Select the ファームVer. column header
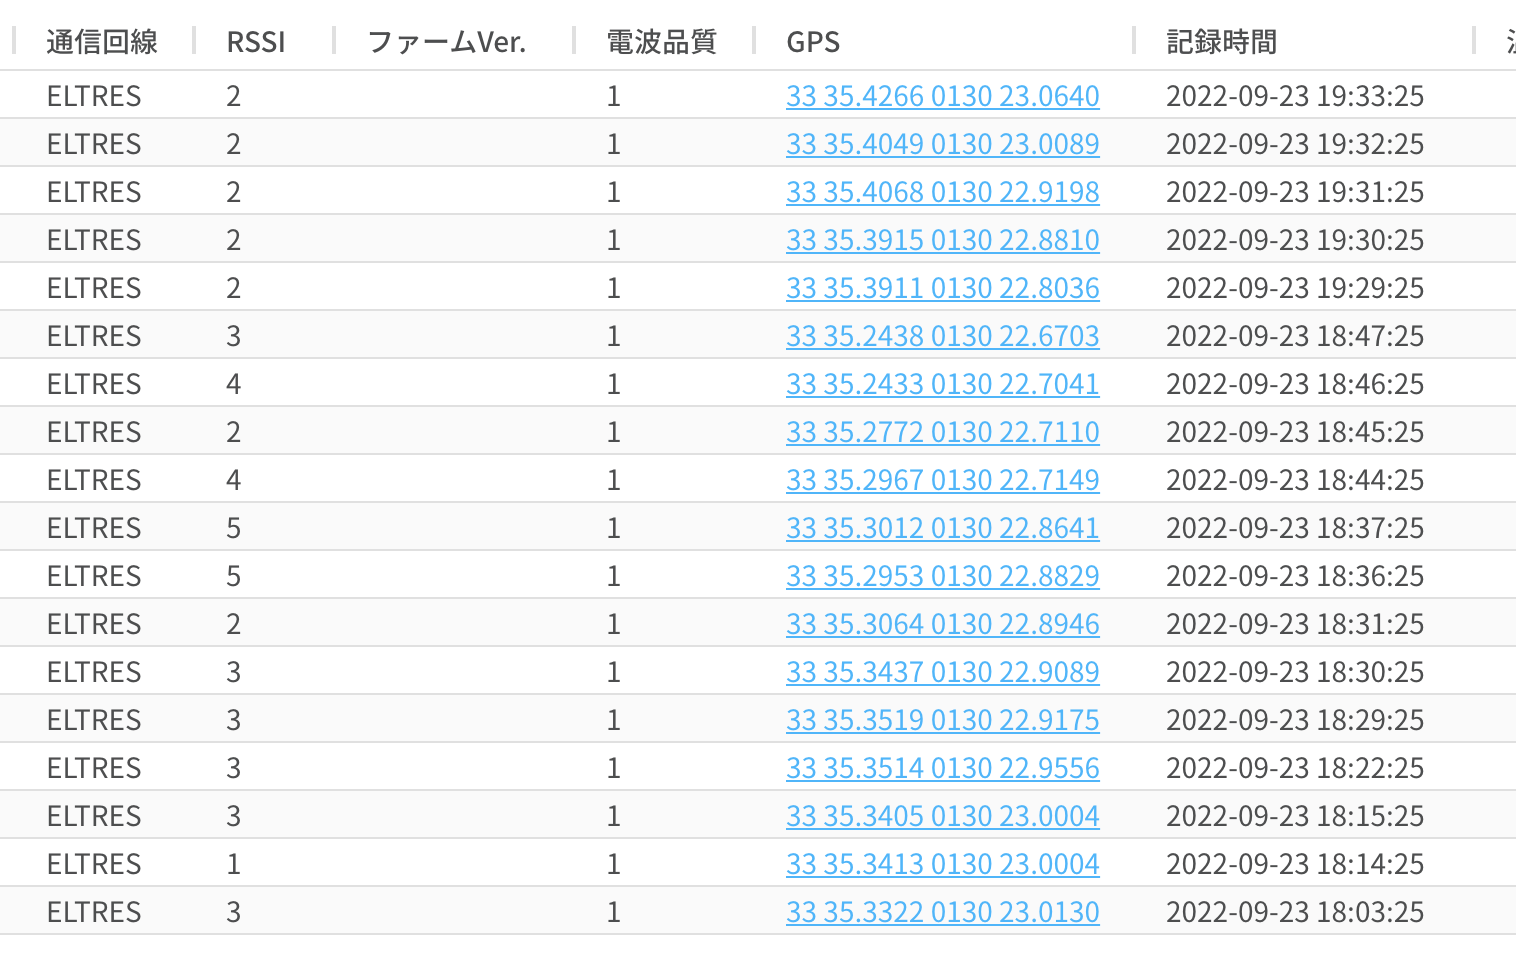The height and width of the screenshot is (969, 1516). (x=446, y=42)
